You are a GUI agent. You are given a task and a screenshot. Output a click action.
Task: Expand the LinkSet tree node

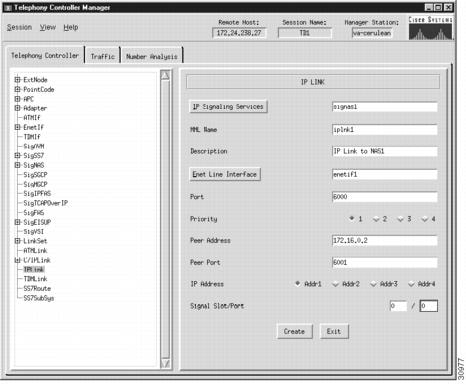click(17, 241)
